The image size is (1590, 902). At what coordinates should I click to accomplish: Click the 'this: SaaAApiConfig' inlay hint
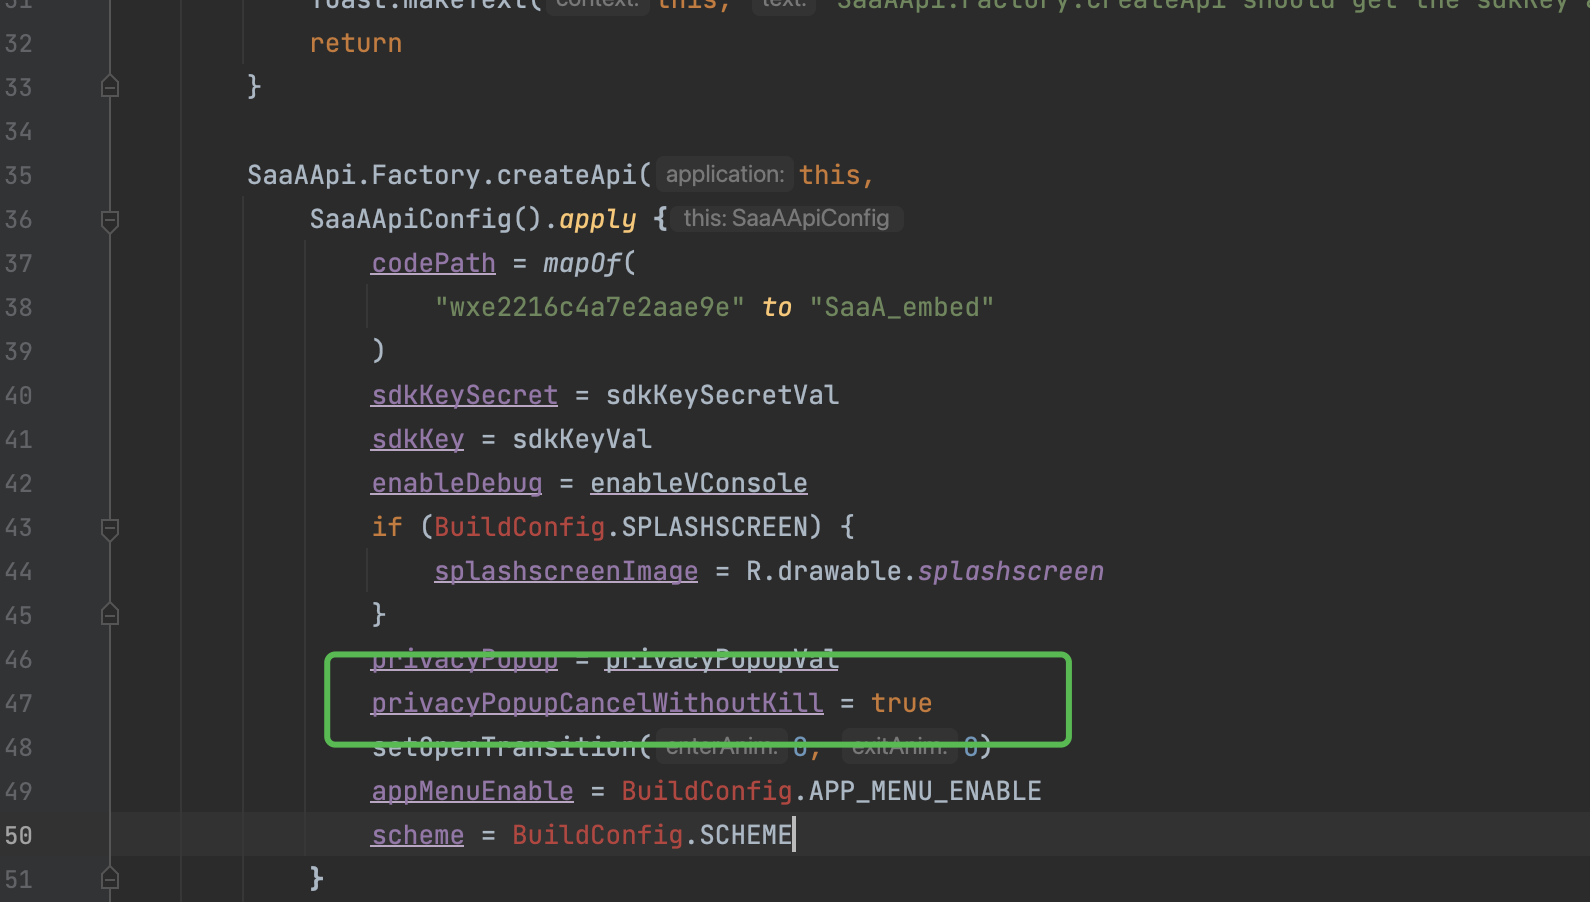tap(786, 219)
